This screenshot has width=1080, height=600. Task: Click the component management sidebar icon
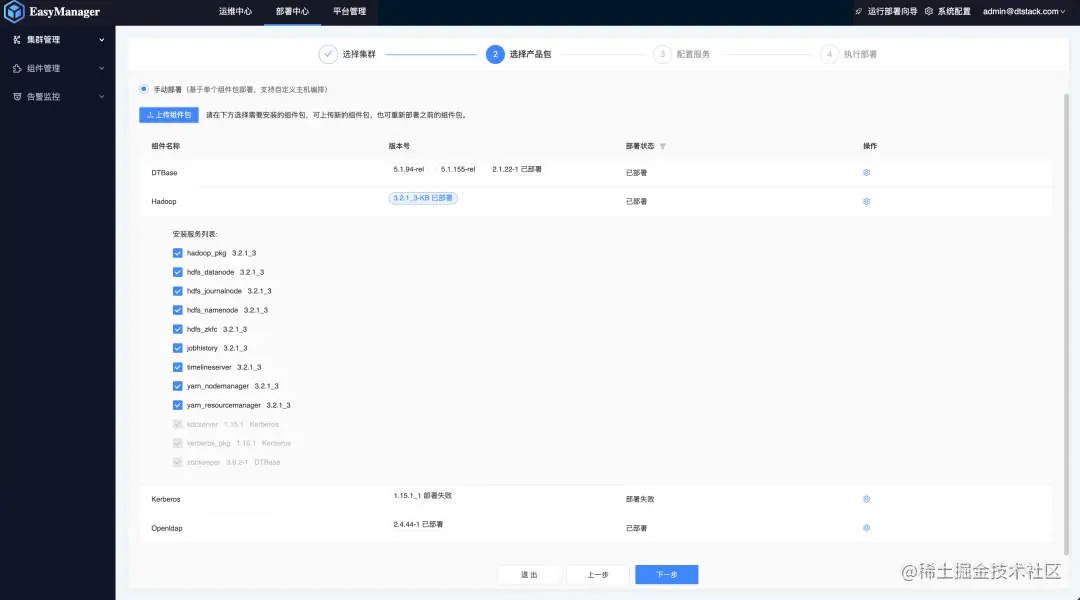tap(17, 68)
